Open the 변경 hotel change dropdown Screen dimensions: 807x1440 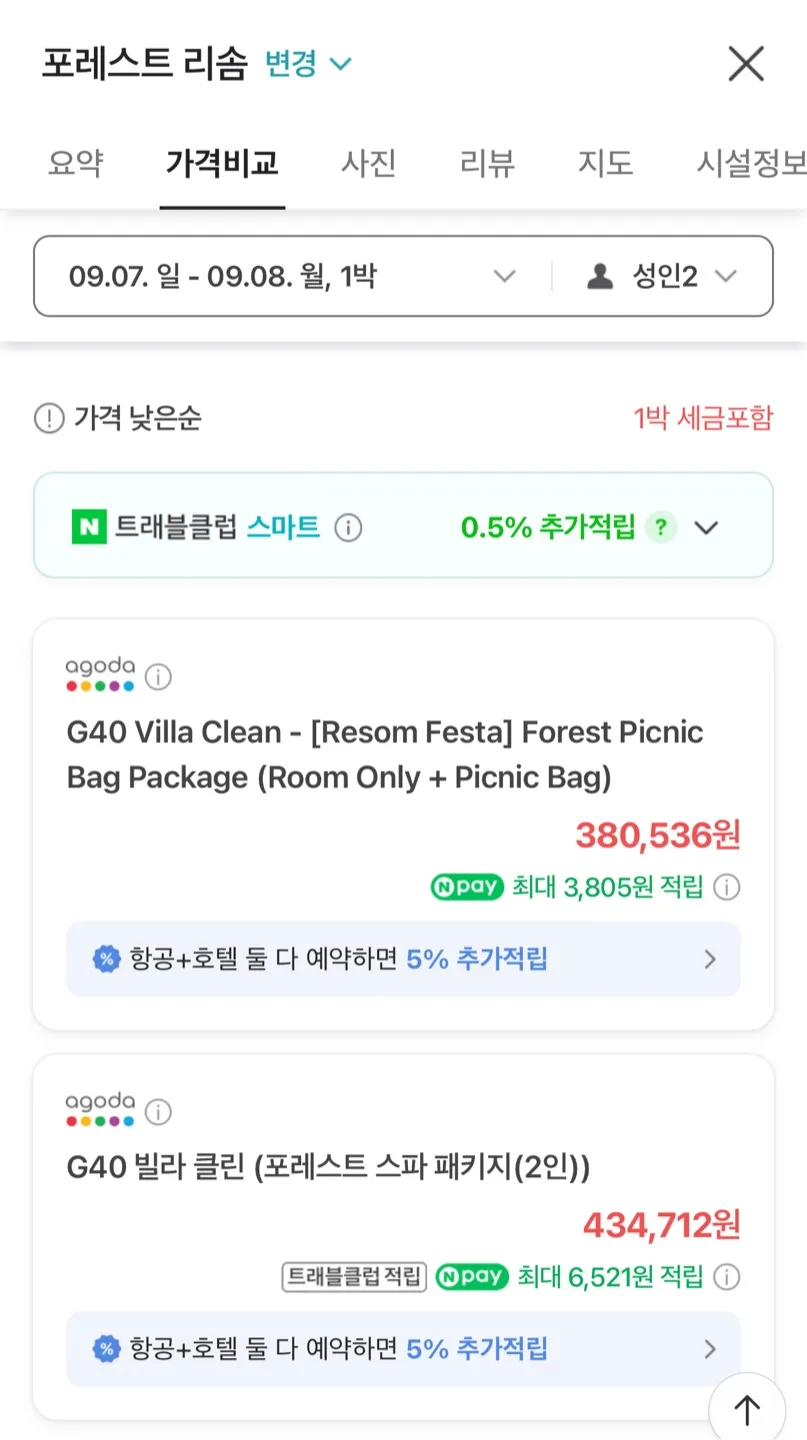pos(308,64)
